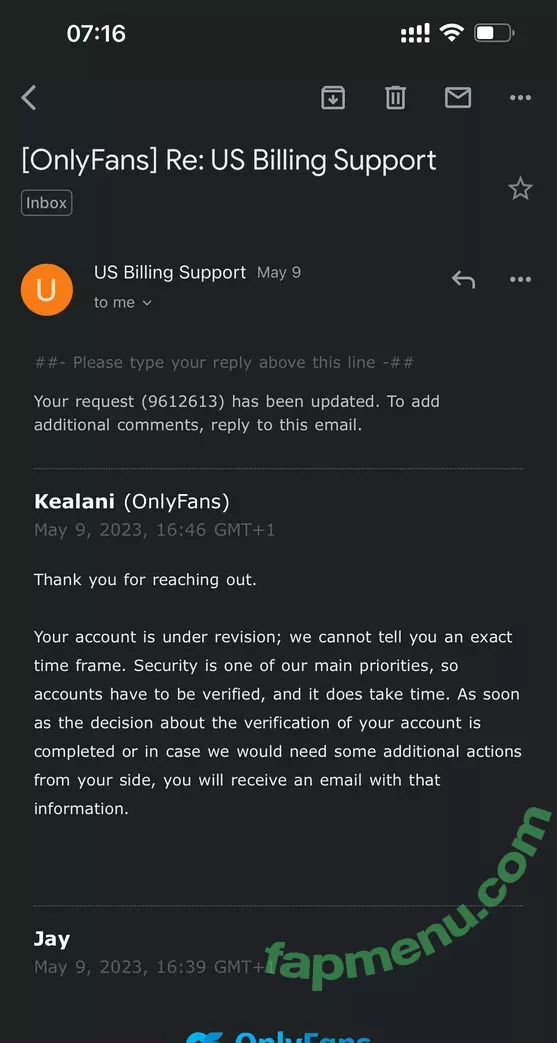Screen dimensions: 557x1043
Task: Tap the Inbox label tag
Action: (47, 203)
